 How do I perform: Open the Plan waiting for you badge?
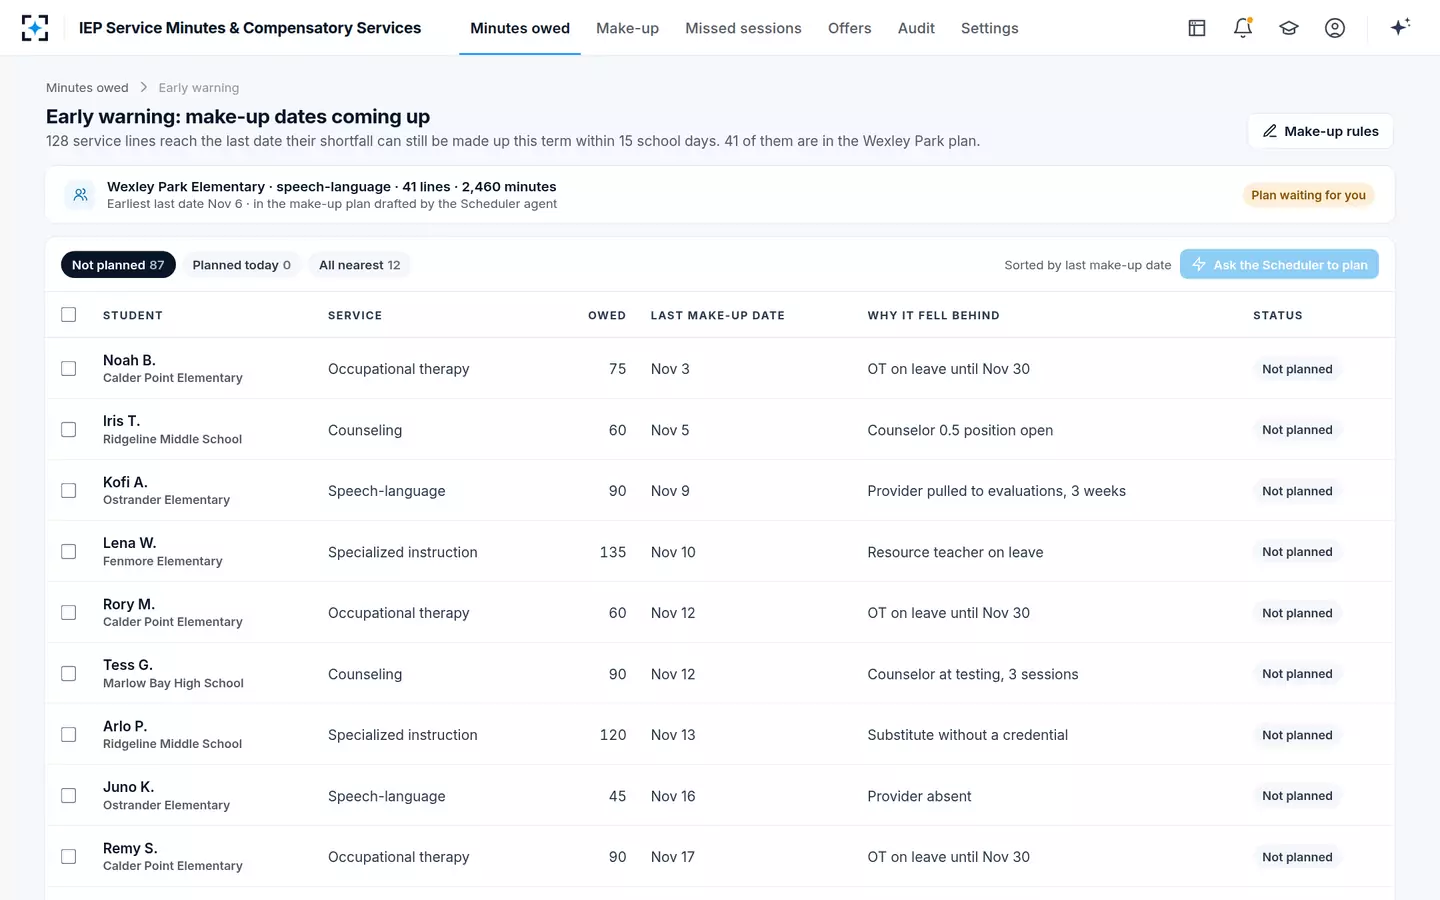[x=1308, y=195]
